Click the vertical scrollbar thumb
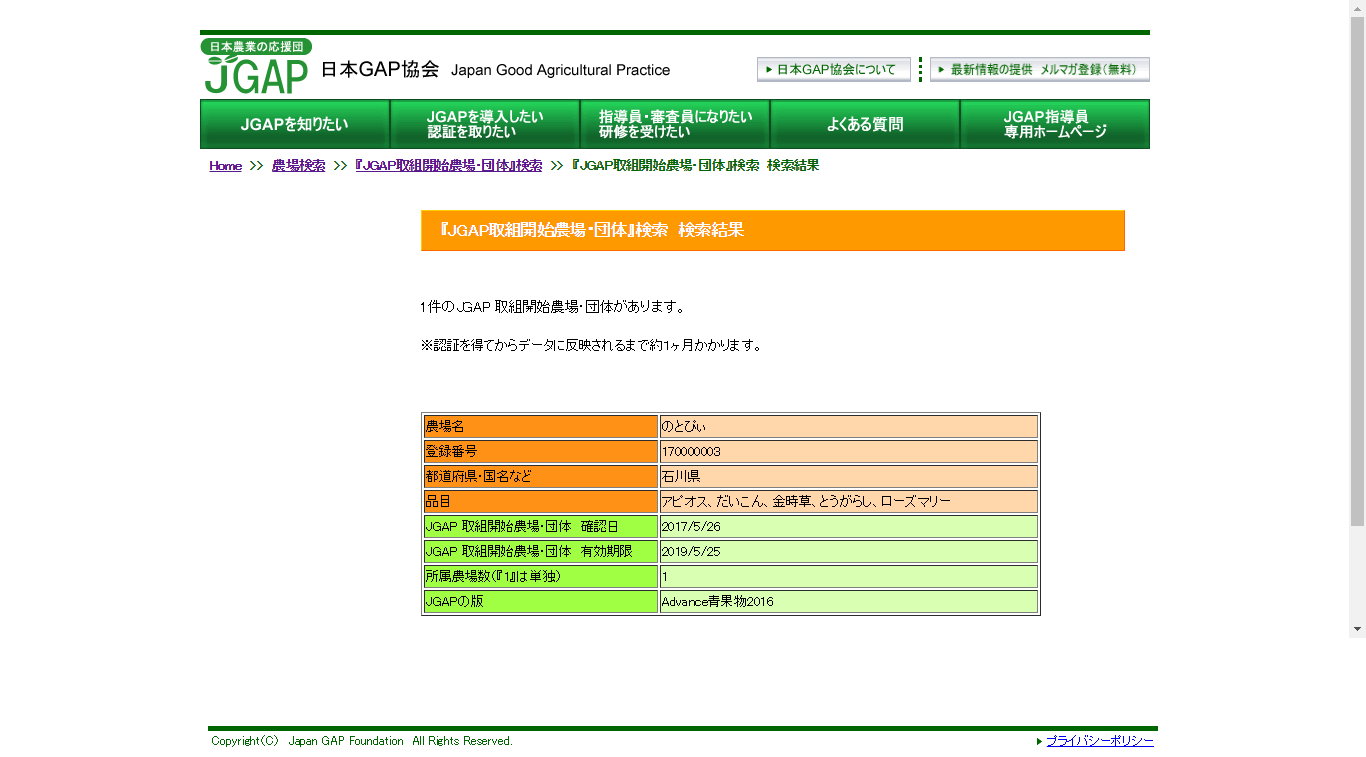 pyautogui.click(x=1357, y=270)
